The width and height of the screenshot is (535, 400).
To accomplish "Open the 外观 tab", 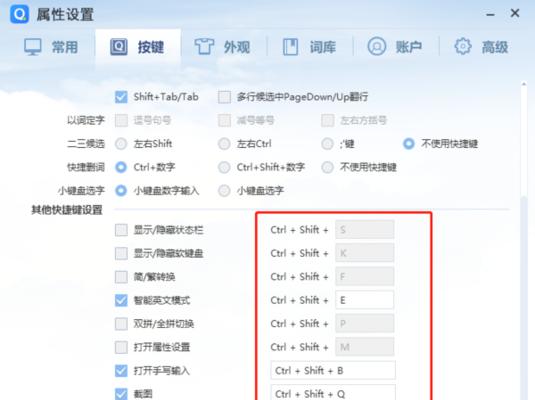I will click(x=223, y=47).
